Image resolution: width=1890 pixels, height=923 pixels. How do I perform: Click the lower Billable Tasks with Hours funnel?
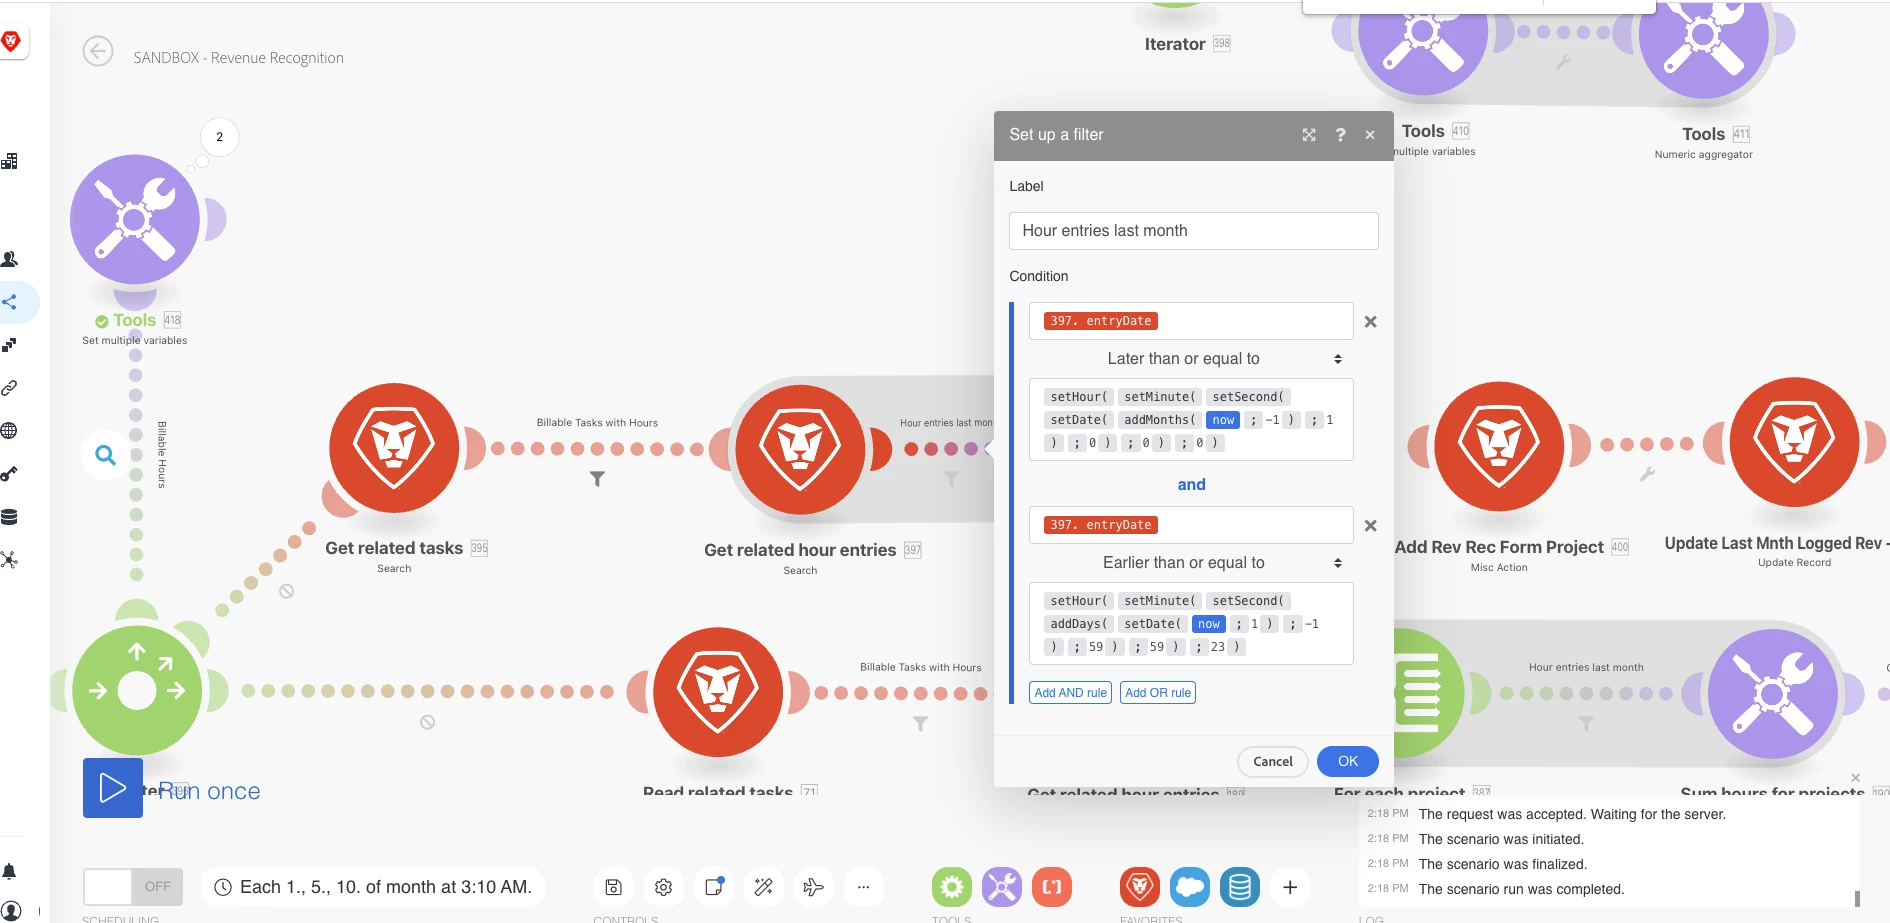point(920,723)
